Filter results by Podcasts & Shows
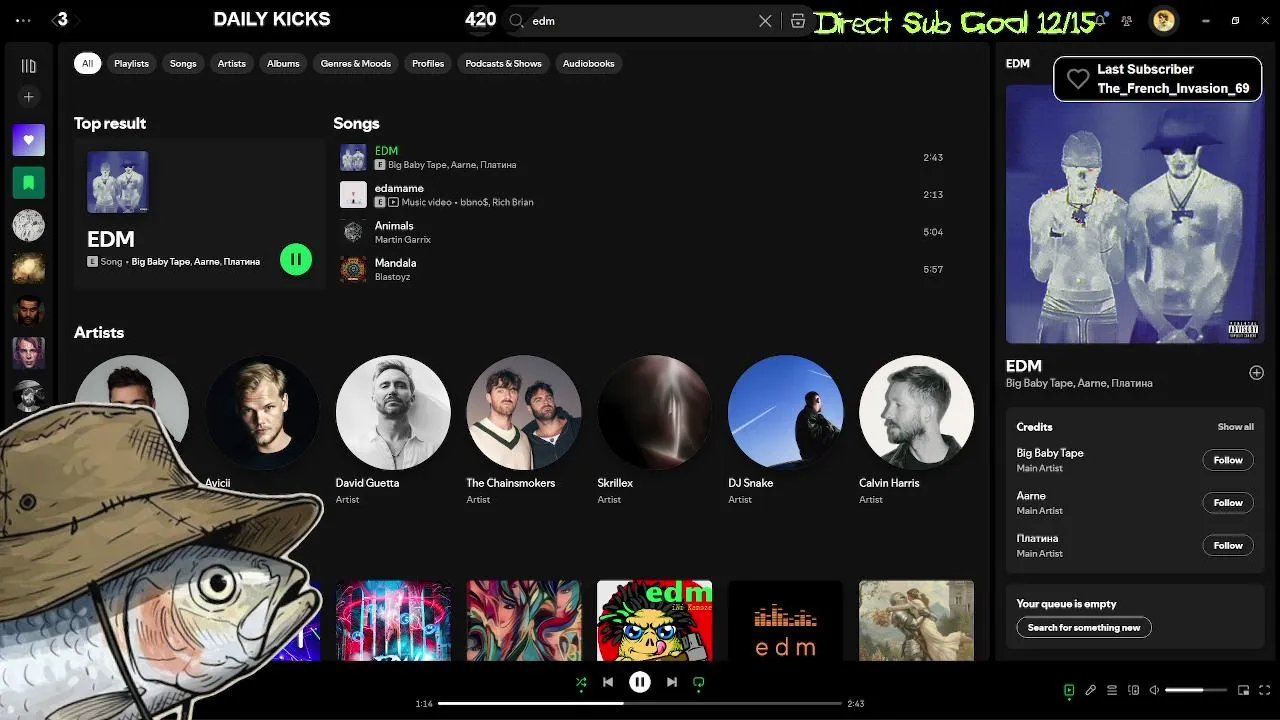Viewport: 1280px width, 720px height. point(503,63)
